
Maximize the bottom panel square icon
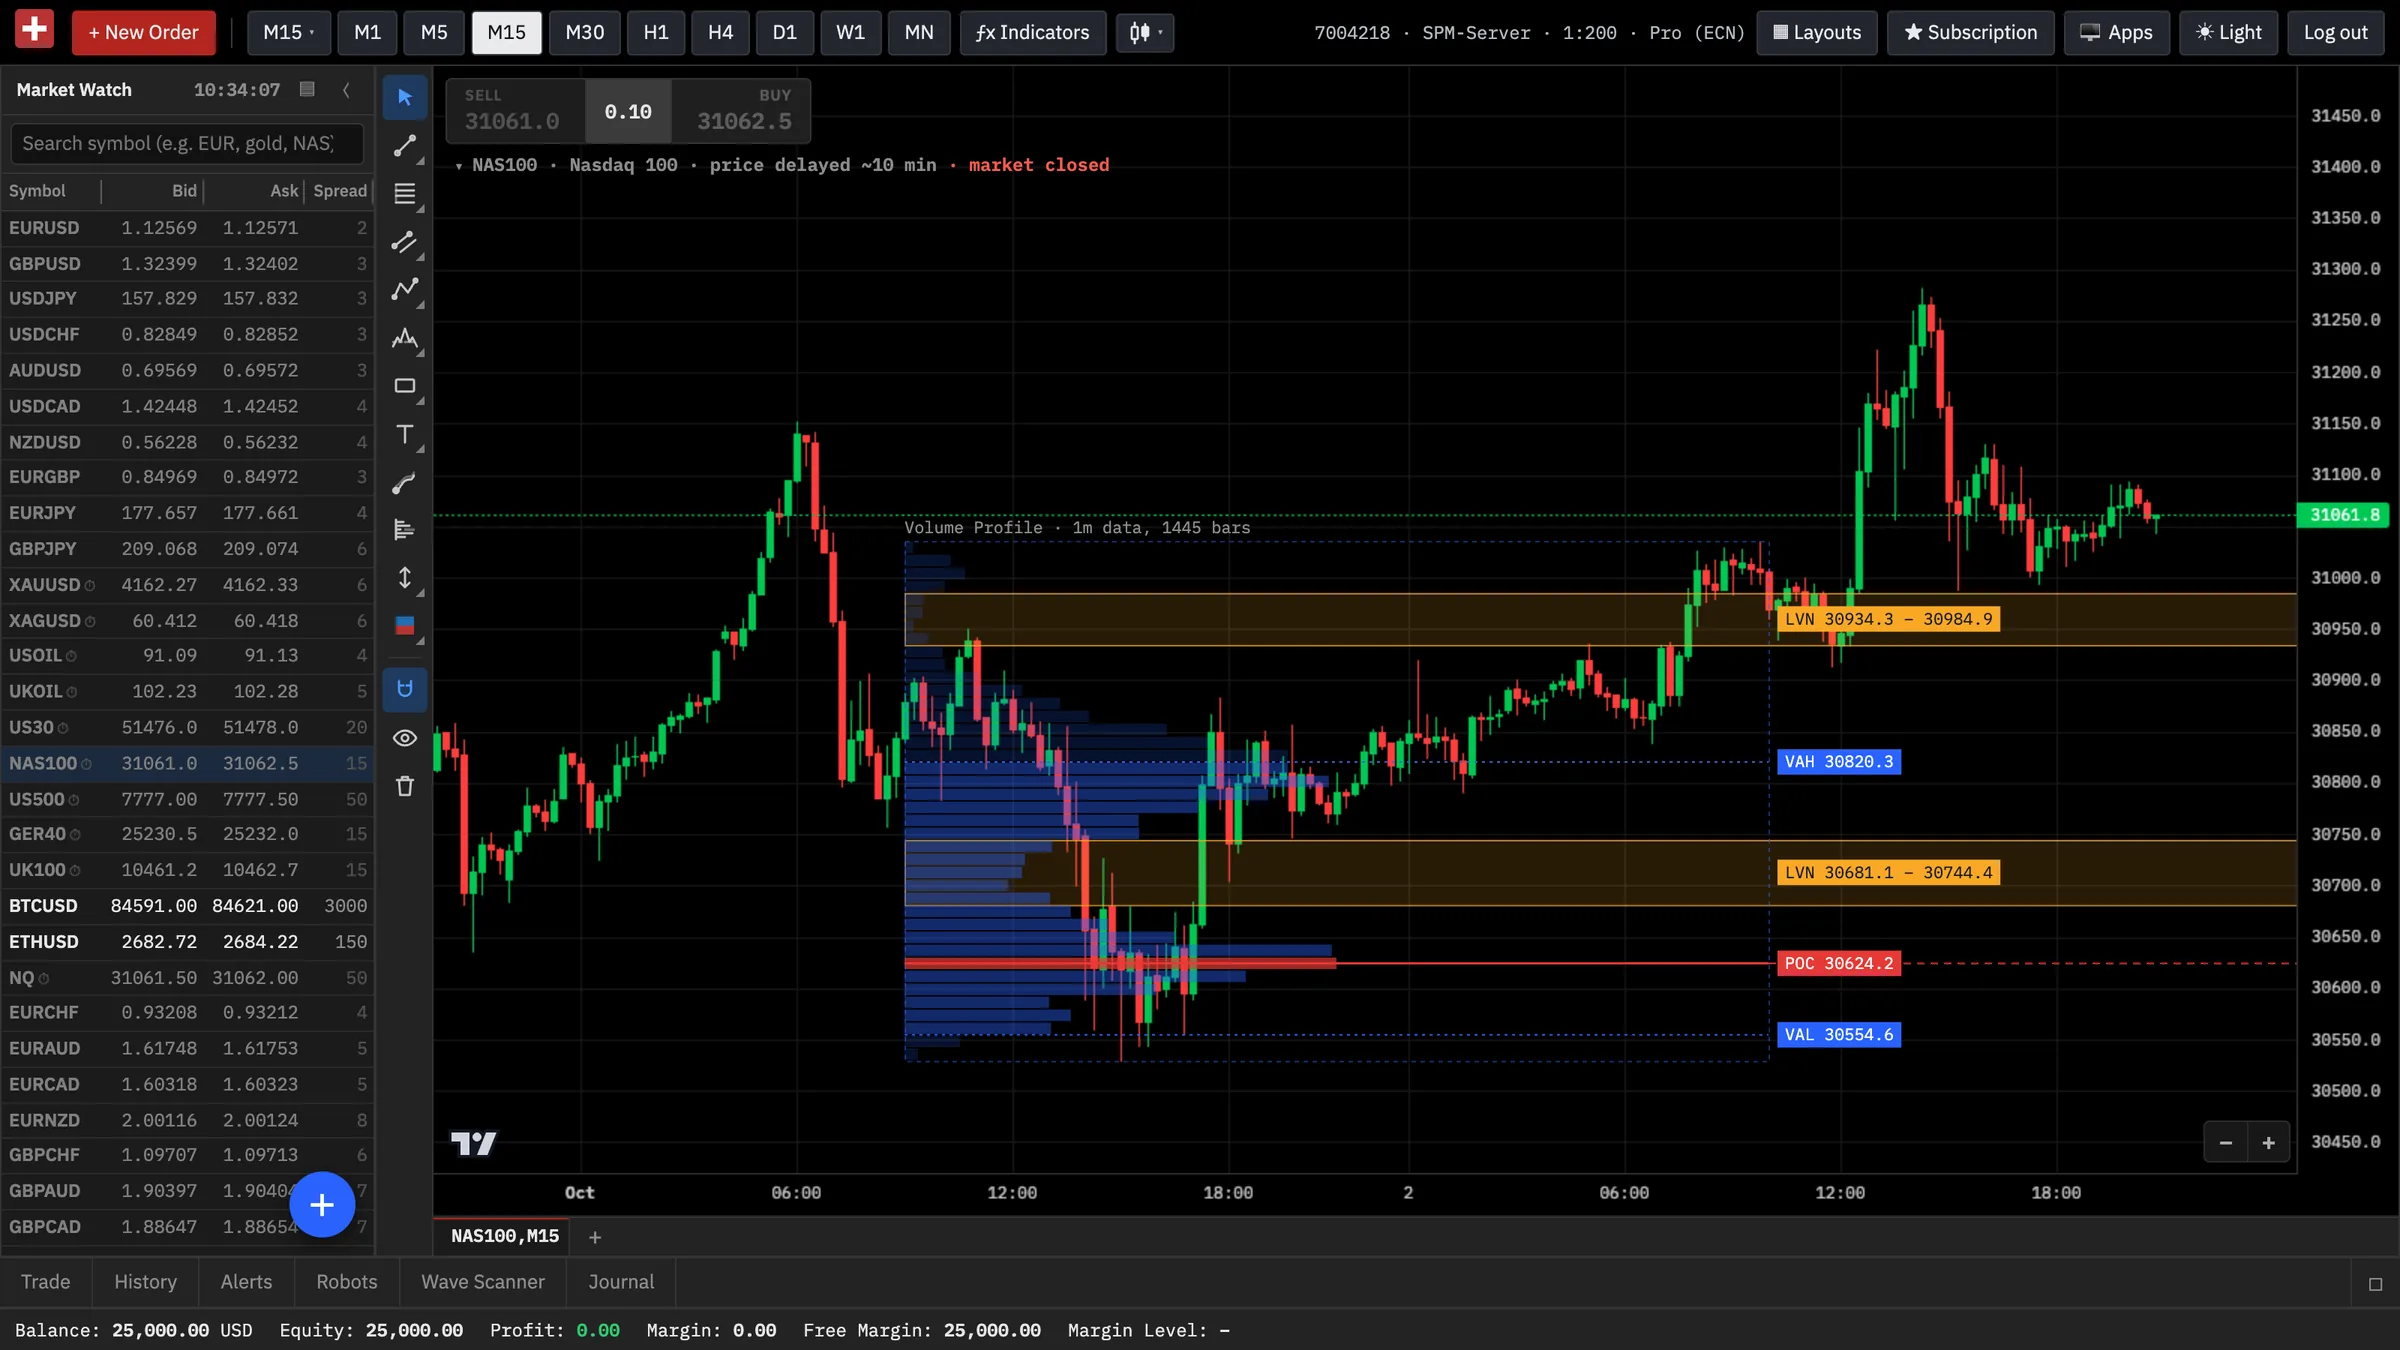point(2375,1284)
